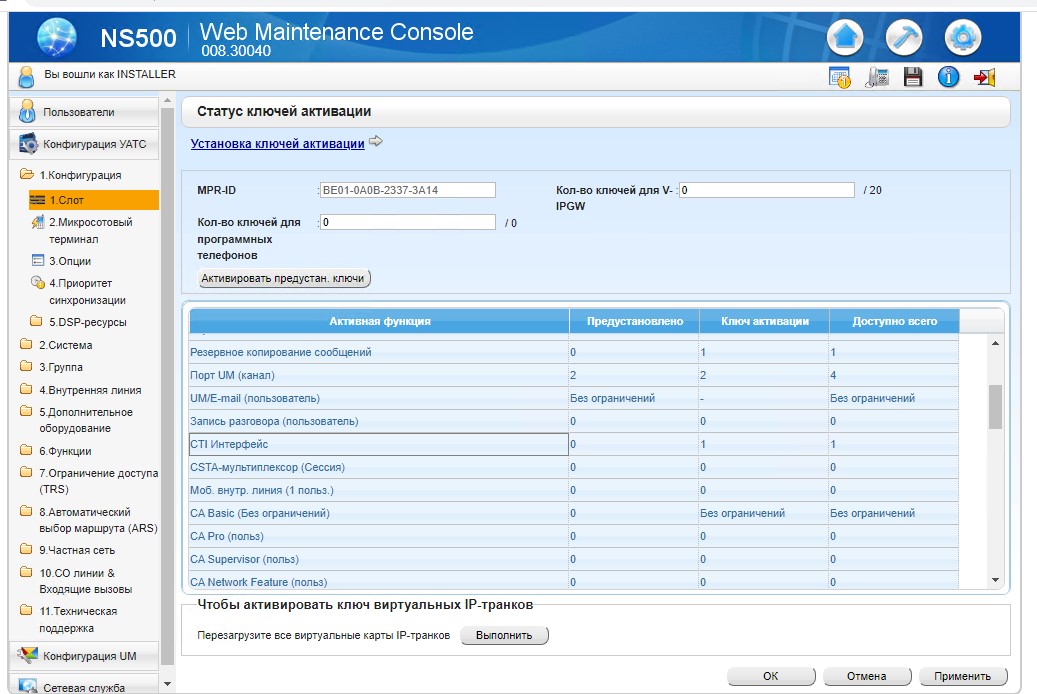Viewport: 1037px width, 694px height.
Task: Open the Setup wizard hammer icon
Action: (903, 37)
